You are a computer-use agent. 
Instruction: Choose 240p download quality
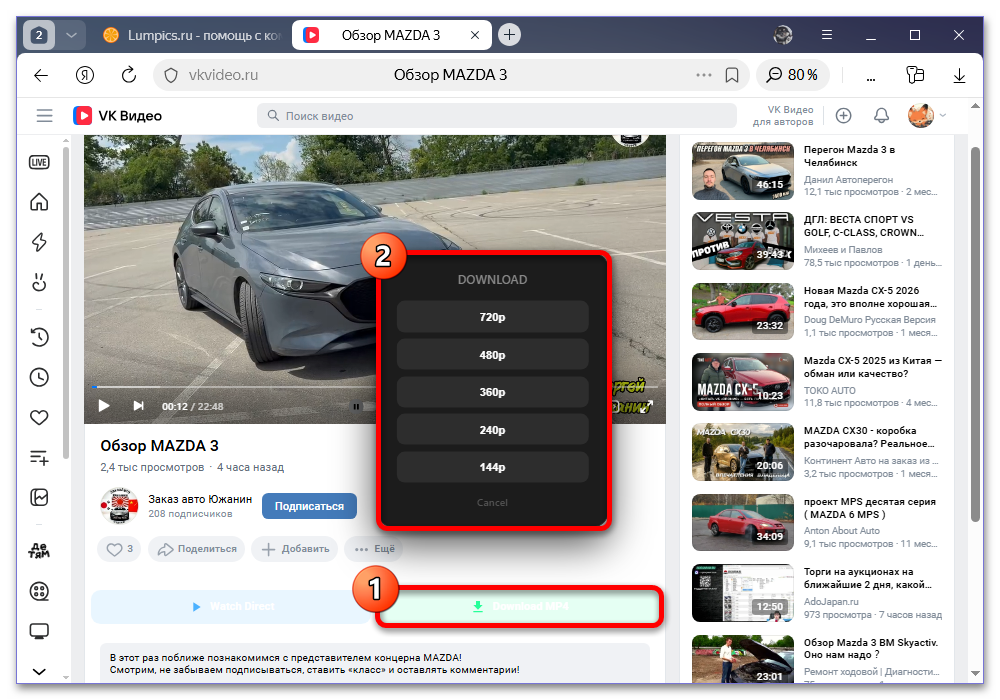pyautogui.click(x=492, y=430)
